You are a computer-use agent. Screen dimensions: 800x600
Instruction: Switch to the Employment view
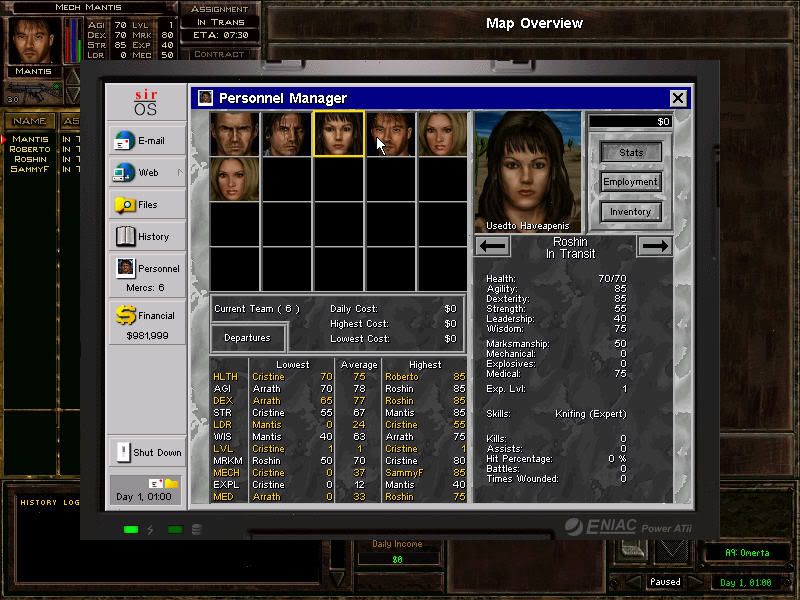(630, 182)
